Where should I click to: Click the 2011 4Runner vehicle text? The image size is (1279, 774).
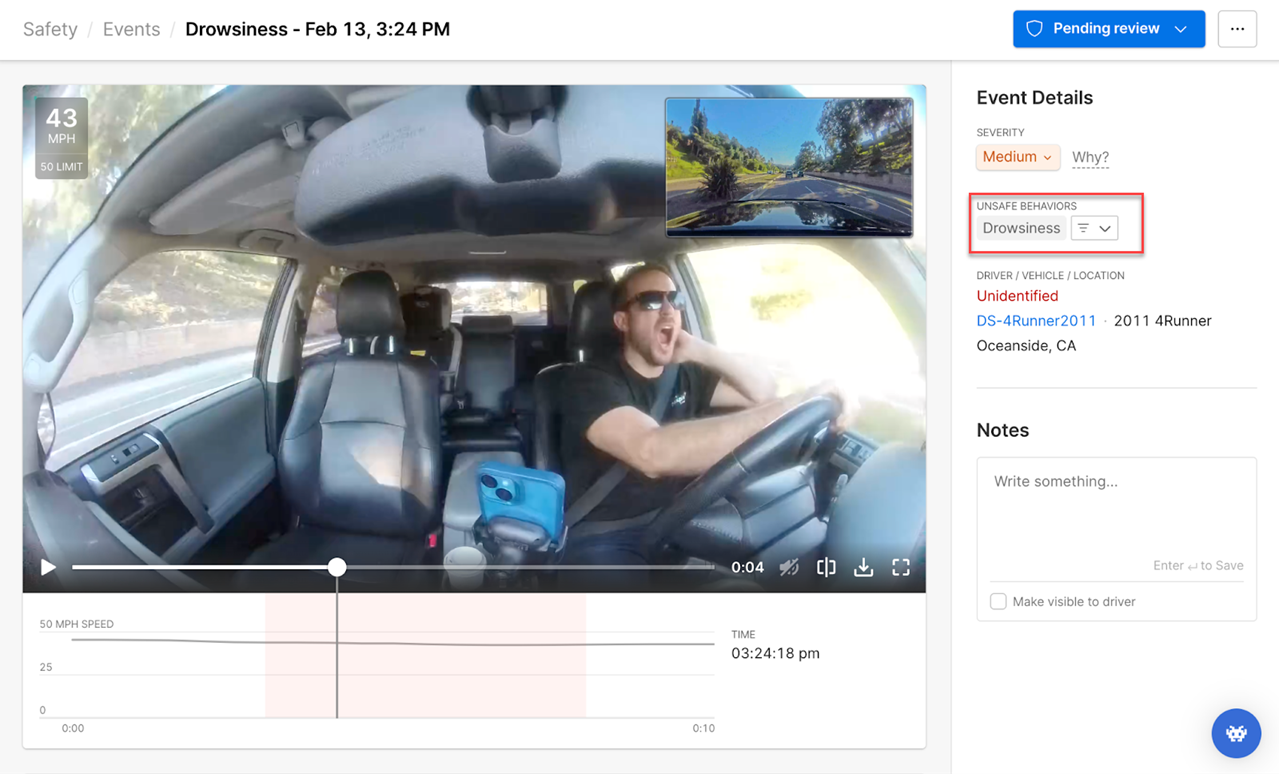1162,321
